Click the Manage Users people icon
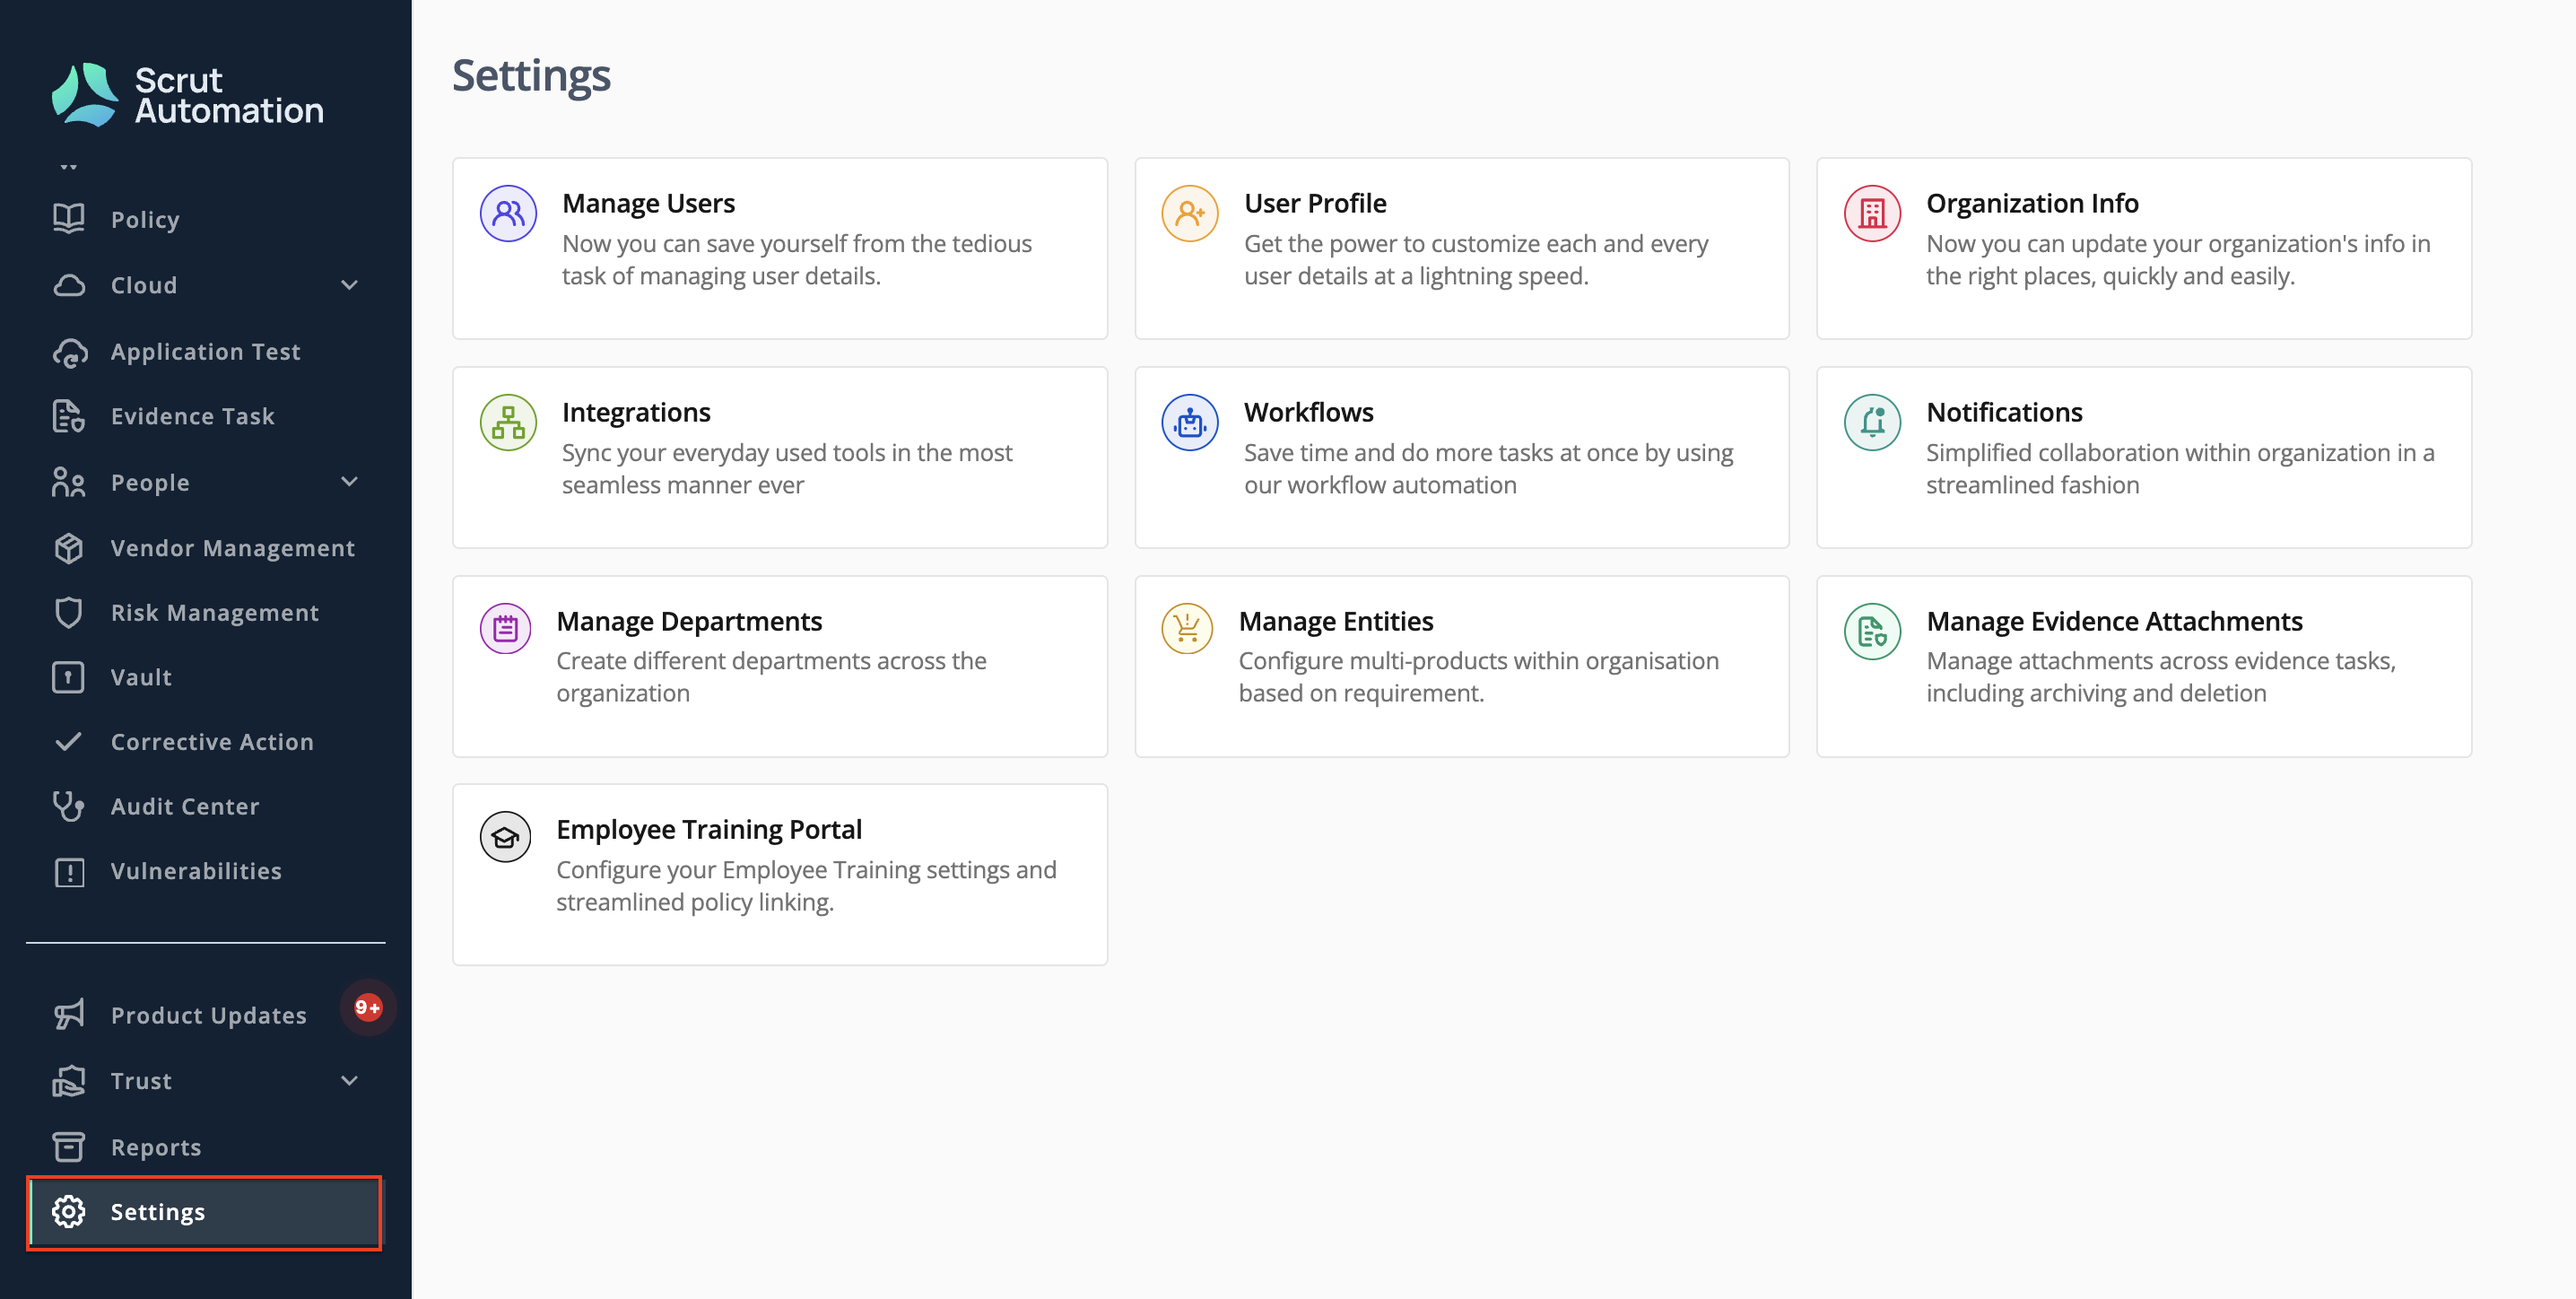The image size is (2576, 1299). (508, 213)
